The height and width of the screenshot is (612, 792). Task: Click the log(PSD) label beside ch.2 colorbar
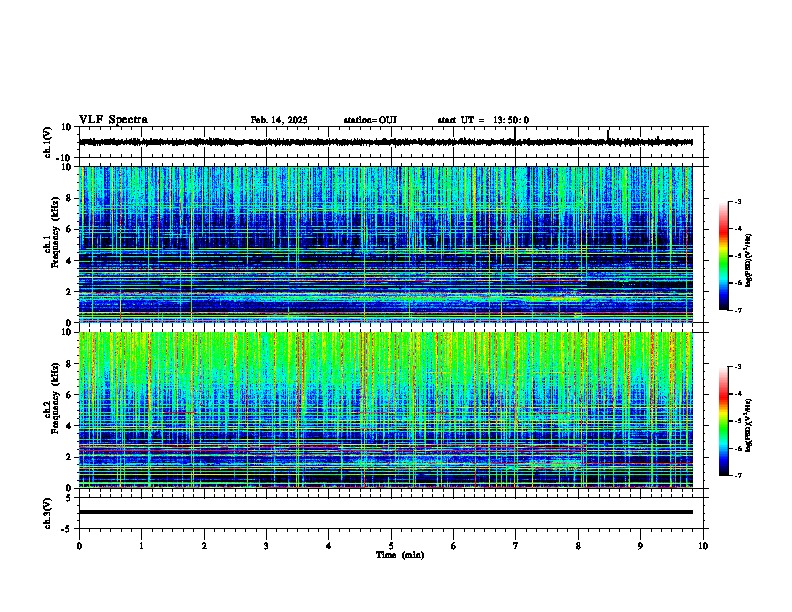point(749,426)
